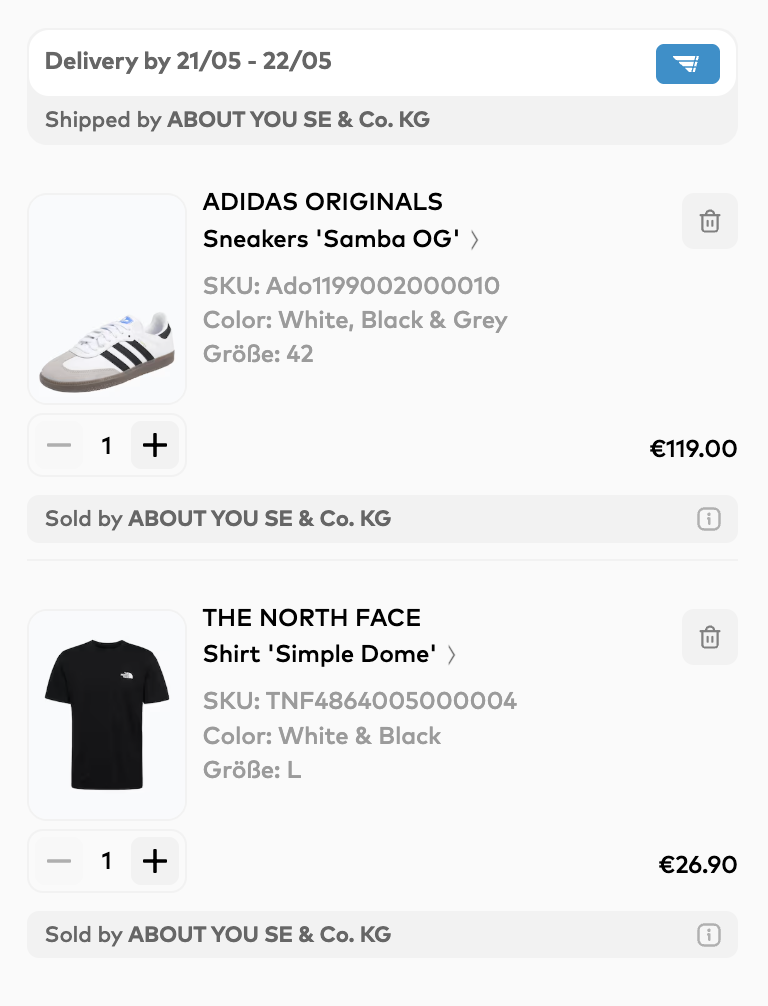
Task: Open the Sneakers 'Samba OG' product link
Action: point(331,239)
